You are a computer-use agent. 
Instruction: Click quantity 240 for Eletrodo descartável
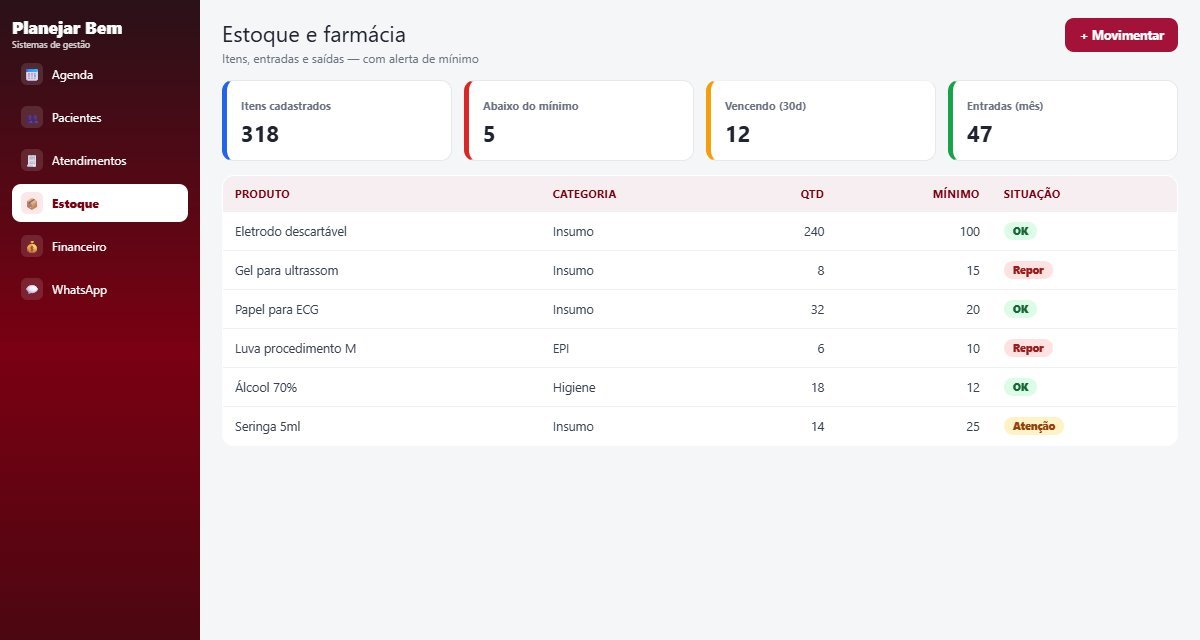pos(814,232)
